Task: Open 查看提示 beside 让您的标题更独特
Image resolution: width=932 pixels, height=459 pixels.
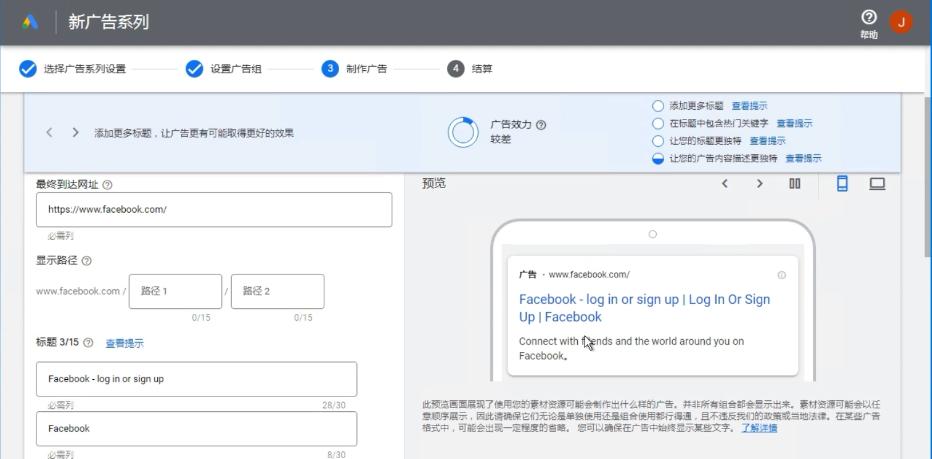Action: [x=767, y=141]
